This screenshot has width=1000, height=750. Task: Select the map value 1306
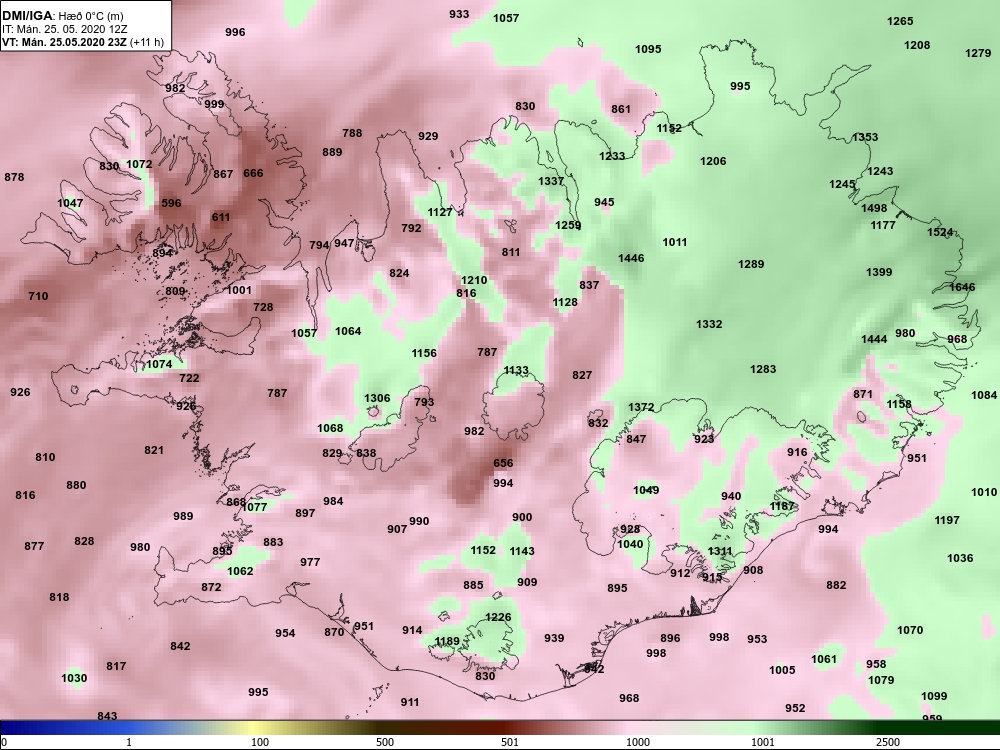[x=377, y=398]
